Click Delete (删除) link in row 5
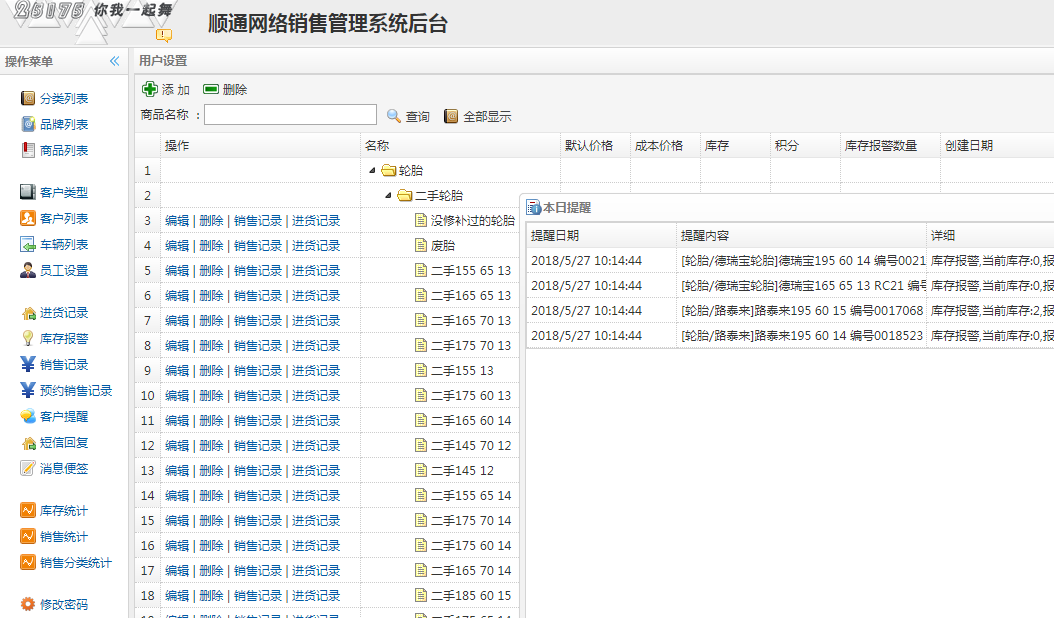 click(x=211, y=270)
